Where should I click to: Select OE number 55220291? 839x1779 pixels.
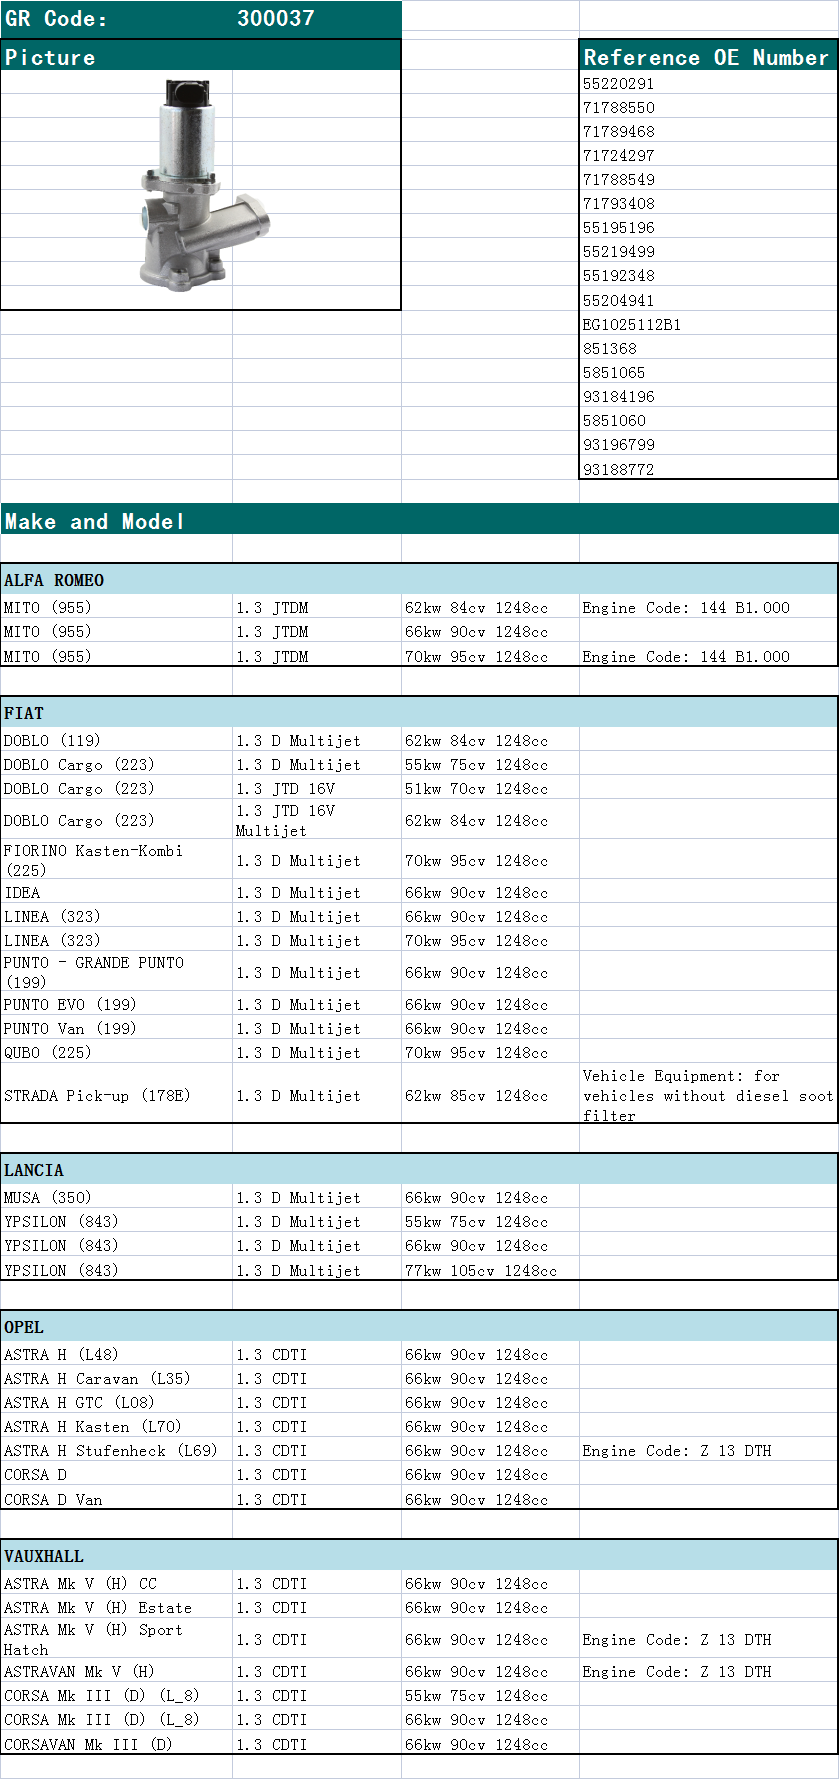point(708,83)
